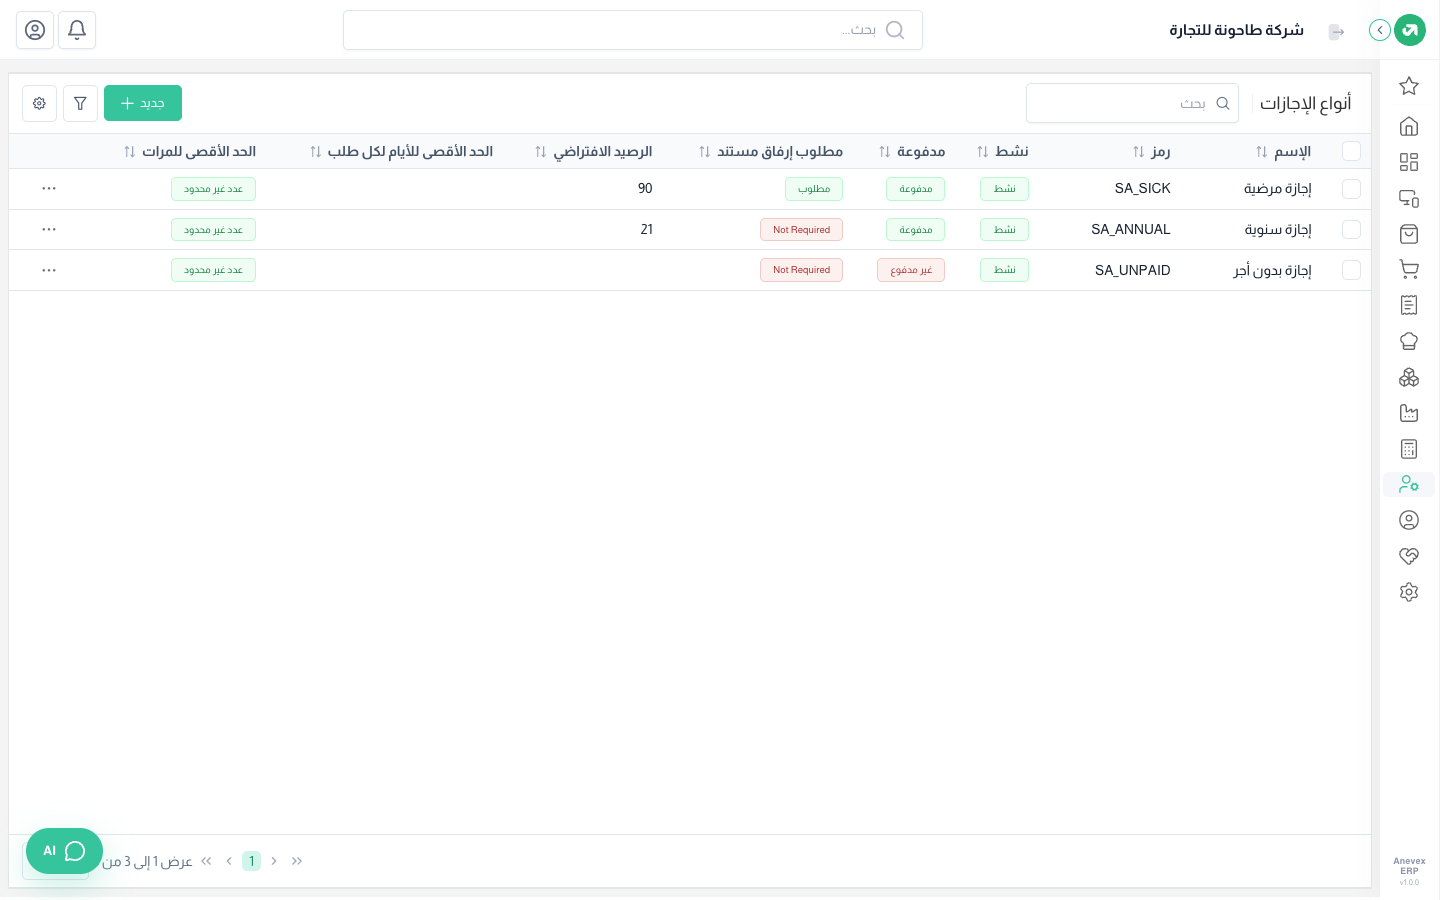Open the AI chat button
This screenshot has height=900, width=1440.
[x=64, y=851]
